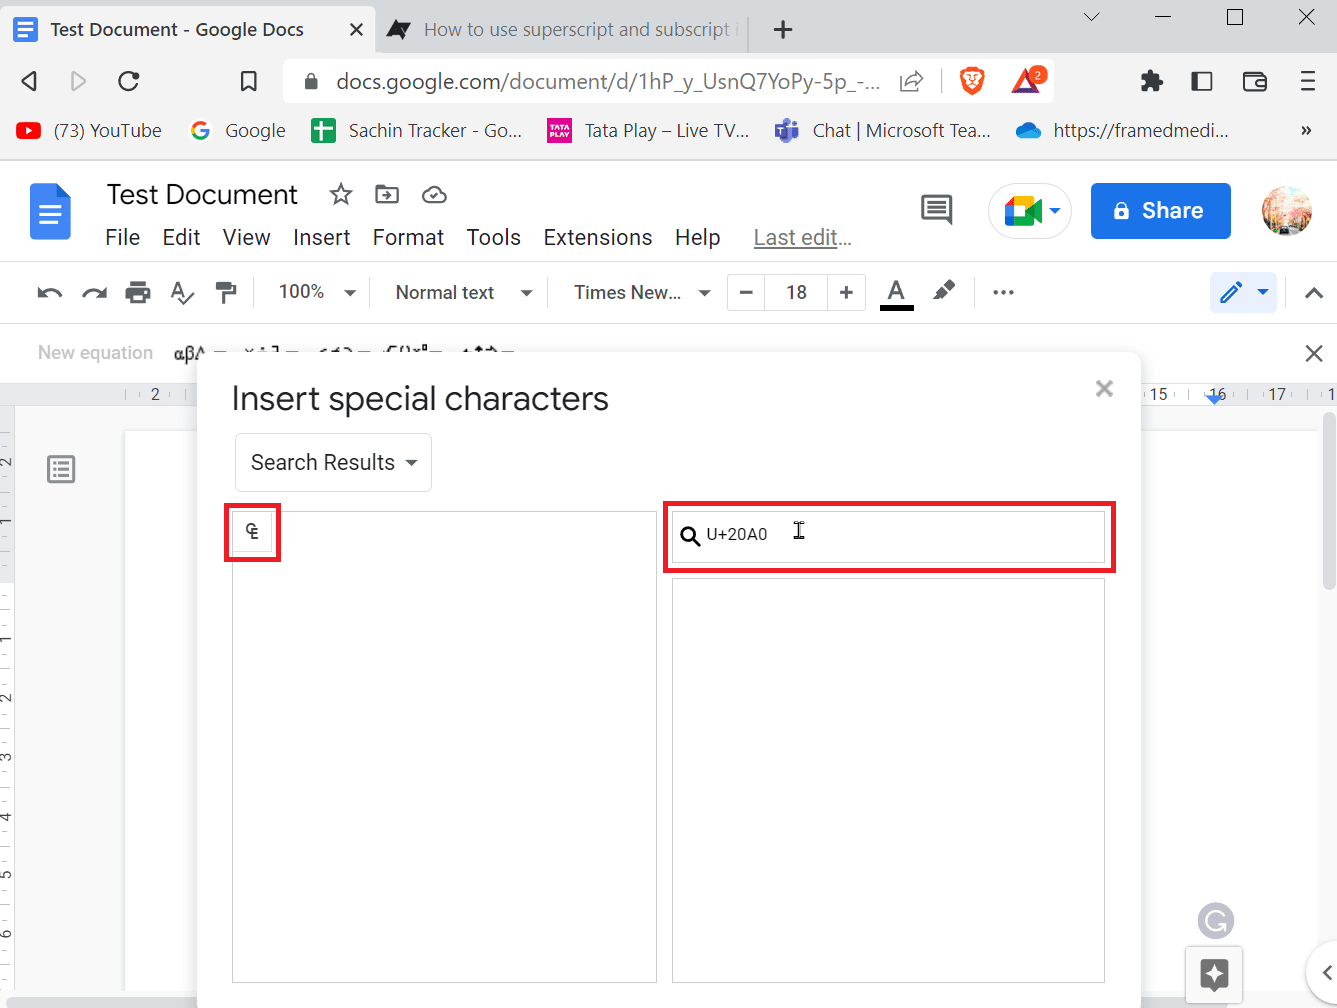Show the document outline icon
The image size is (1337, 1008).
61,469
